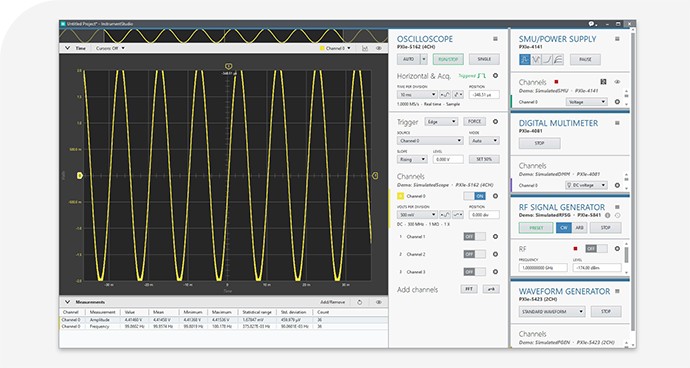
Task: Click the Trigger Level input field
Action: [448, 159]
